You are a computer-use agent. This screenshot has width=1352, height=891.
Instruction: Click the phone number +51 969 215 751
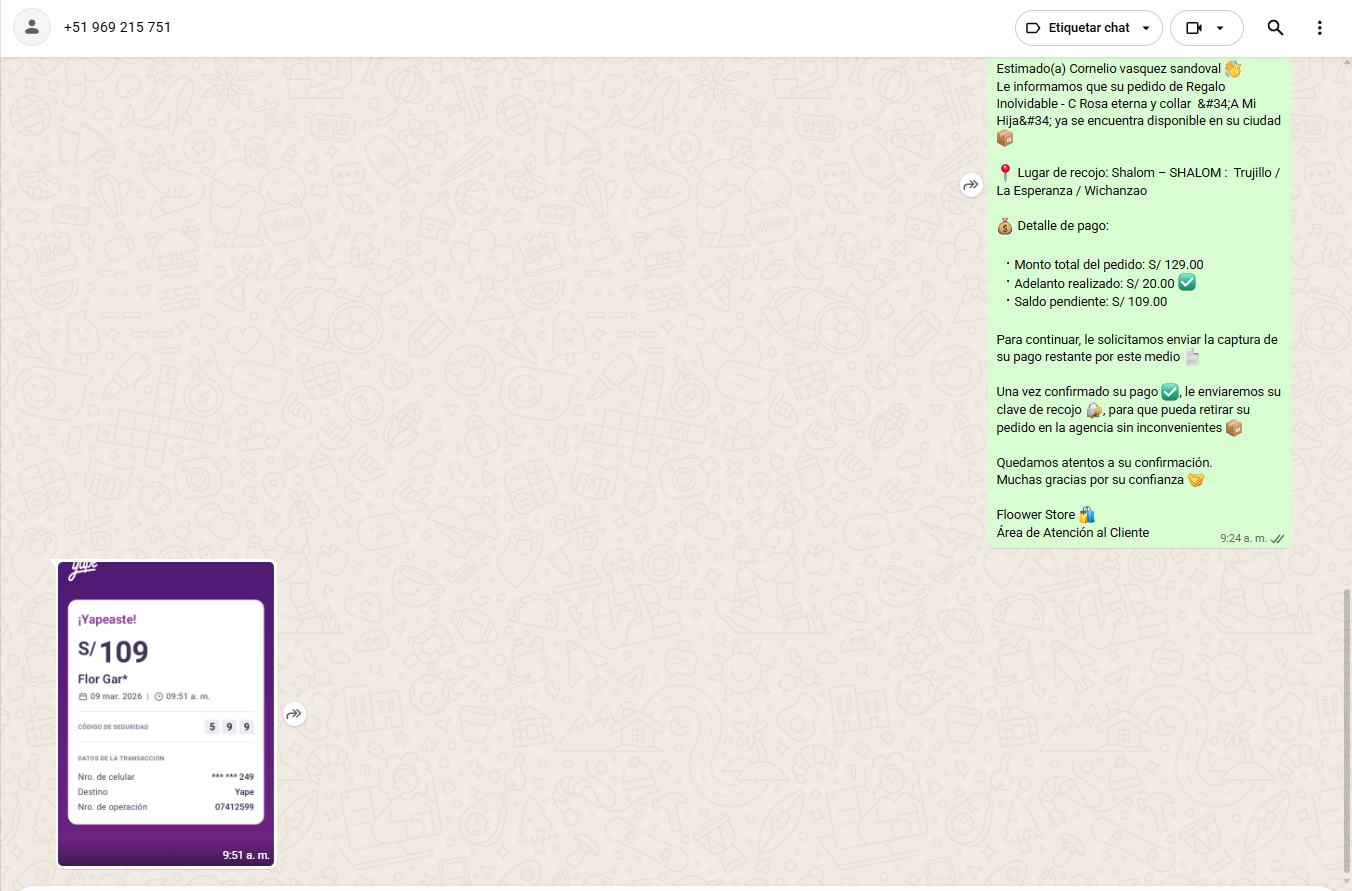click(x=117, y=27)
